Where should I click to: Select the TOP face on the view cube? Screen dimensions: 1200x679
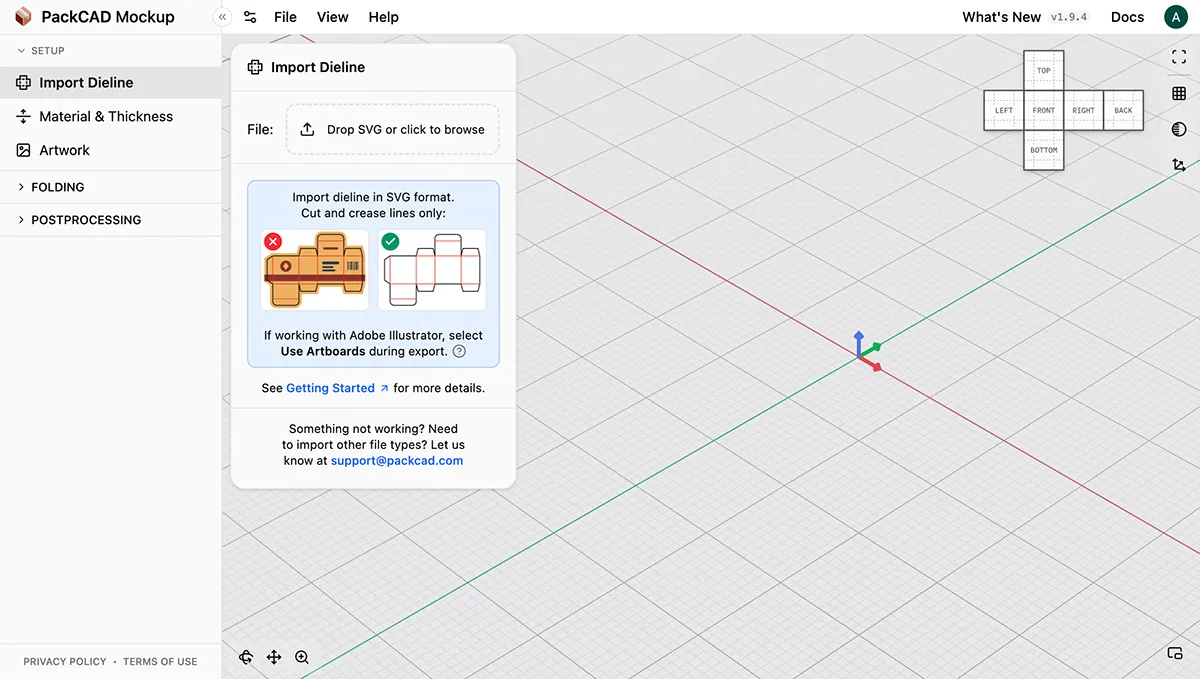click(x=1044, y=71)
